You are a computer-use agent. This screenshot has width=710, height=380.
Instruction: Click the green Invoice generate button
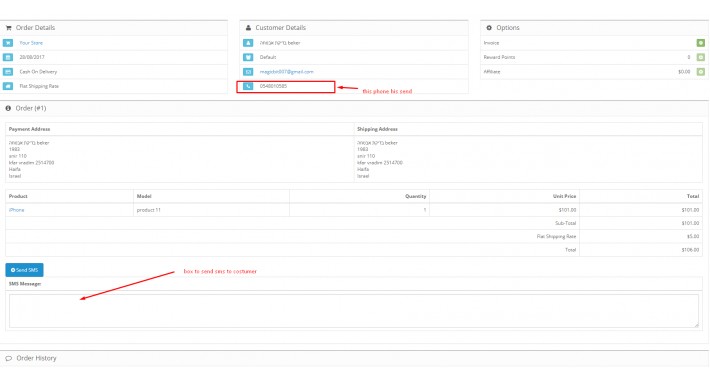[700, 43]
